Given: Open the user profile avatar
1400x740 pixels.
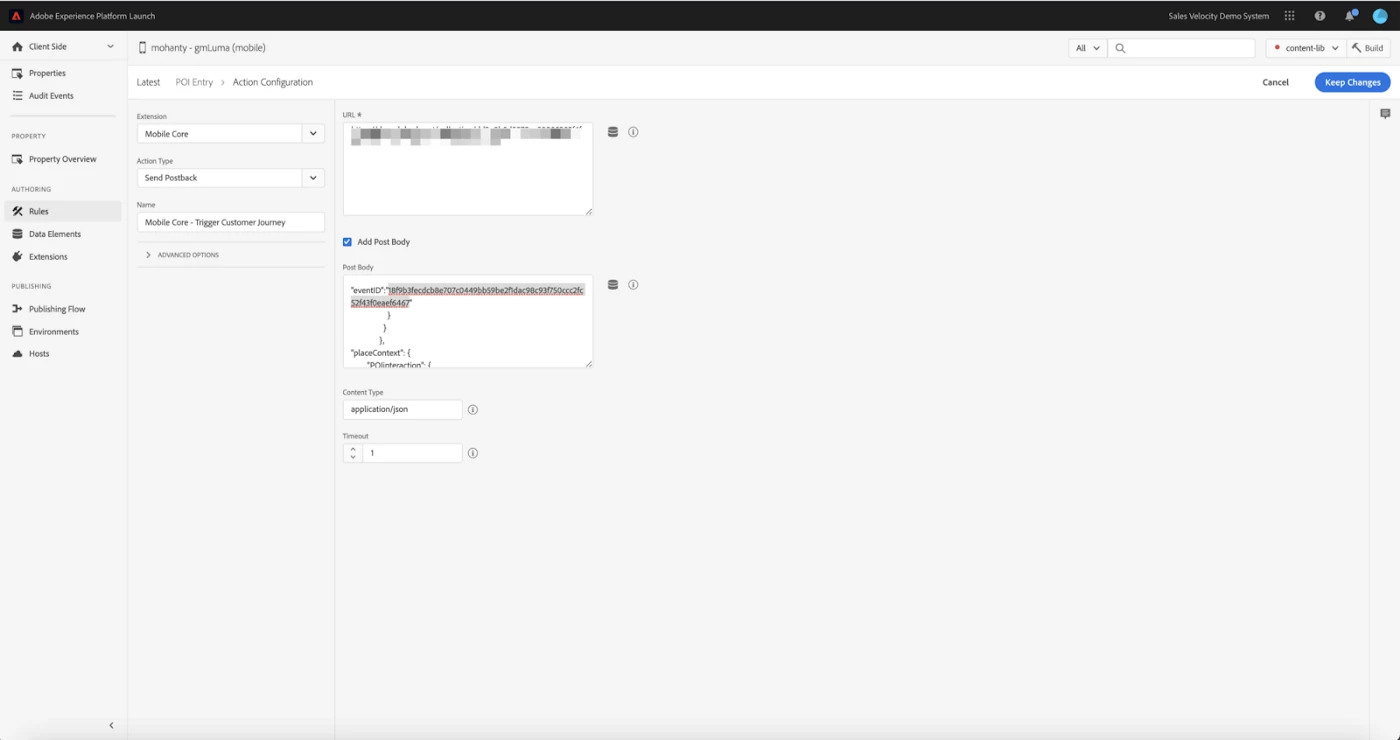Looking at the screenshot, I should pyautogui.click(x=1380, y=16).
